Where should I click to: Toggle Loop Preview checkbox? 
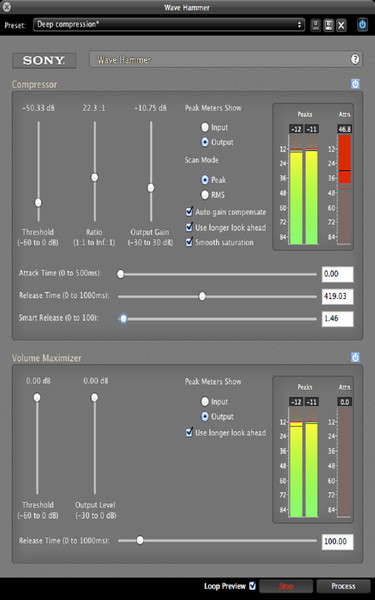click(x=252, y=585)
